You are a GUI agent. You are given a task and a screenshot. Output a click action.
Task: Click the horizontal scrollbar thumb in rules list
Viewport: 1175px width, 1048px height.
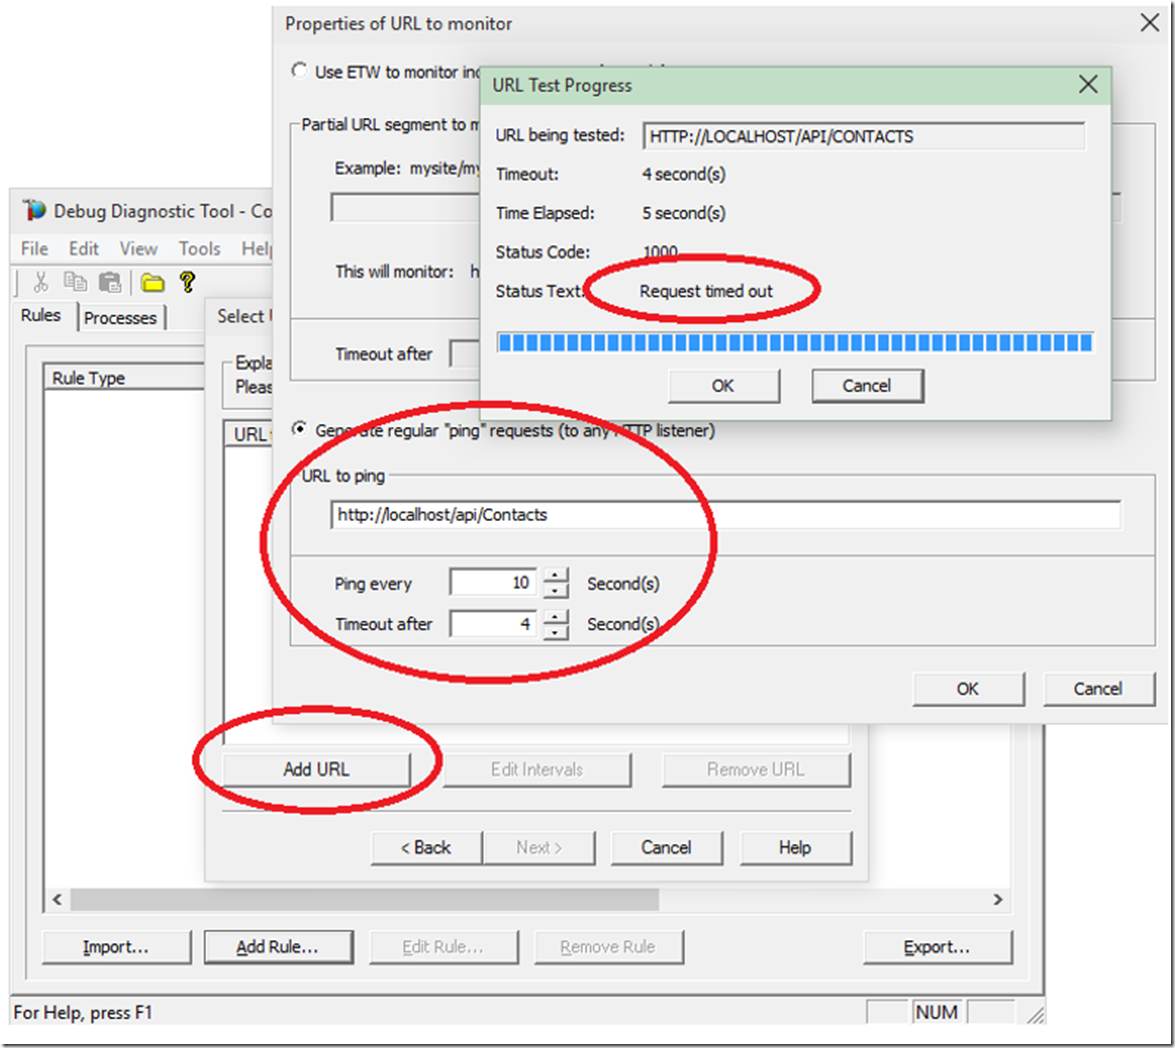pos(364,899)
